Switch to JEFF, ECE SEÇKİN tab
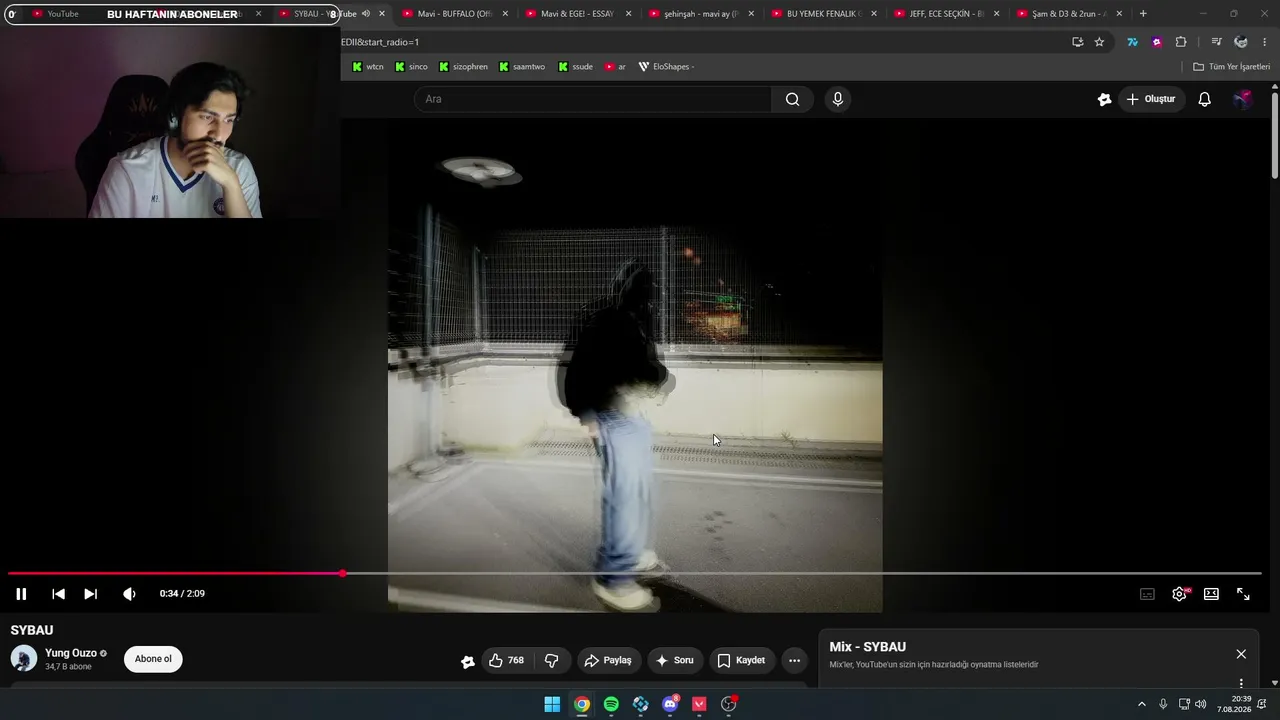Screen dimensions: 1280x720 coord(947,14)
